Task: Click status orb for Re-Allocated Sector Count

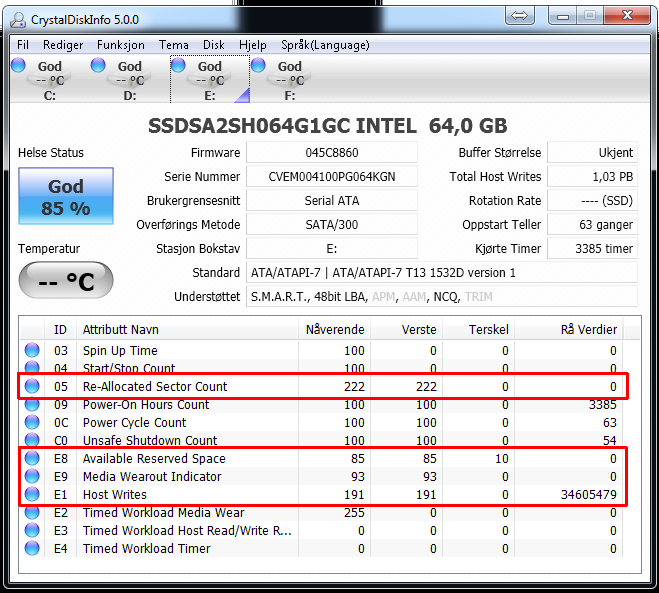Action: [x=32, y=386]
